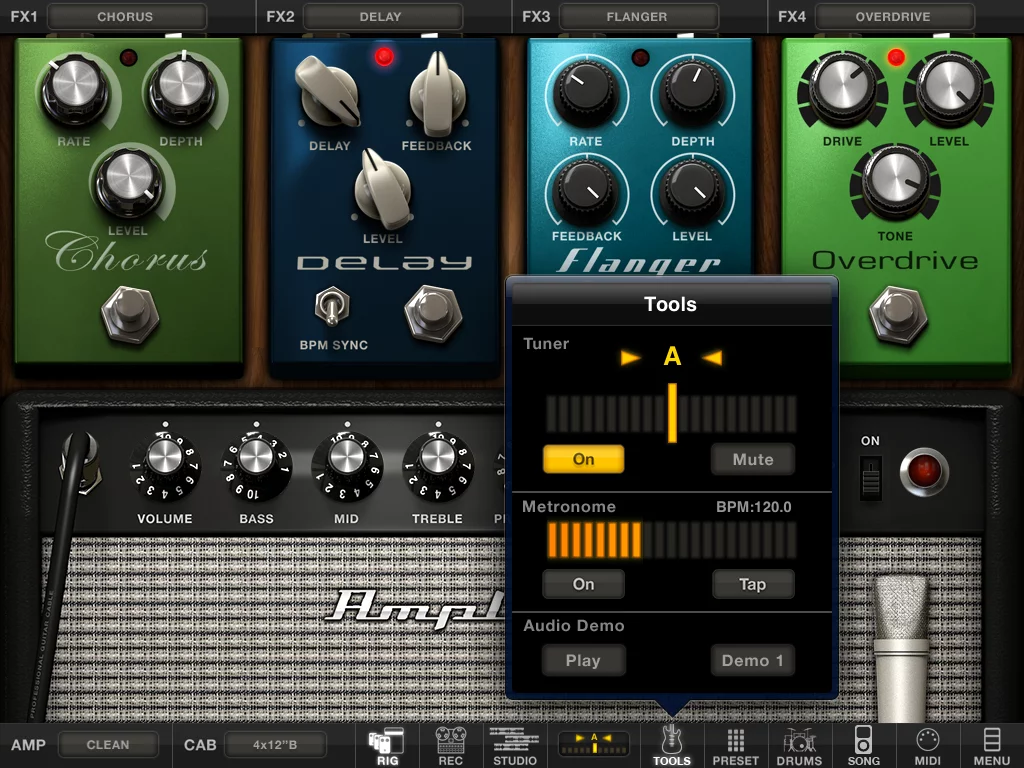Enable the metronome with its On button
Image resolution: width=1024 pixels, height=768 pixels.
coord(583,584)
